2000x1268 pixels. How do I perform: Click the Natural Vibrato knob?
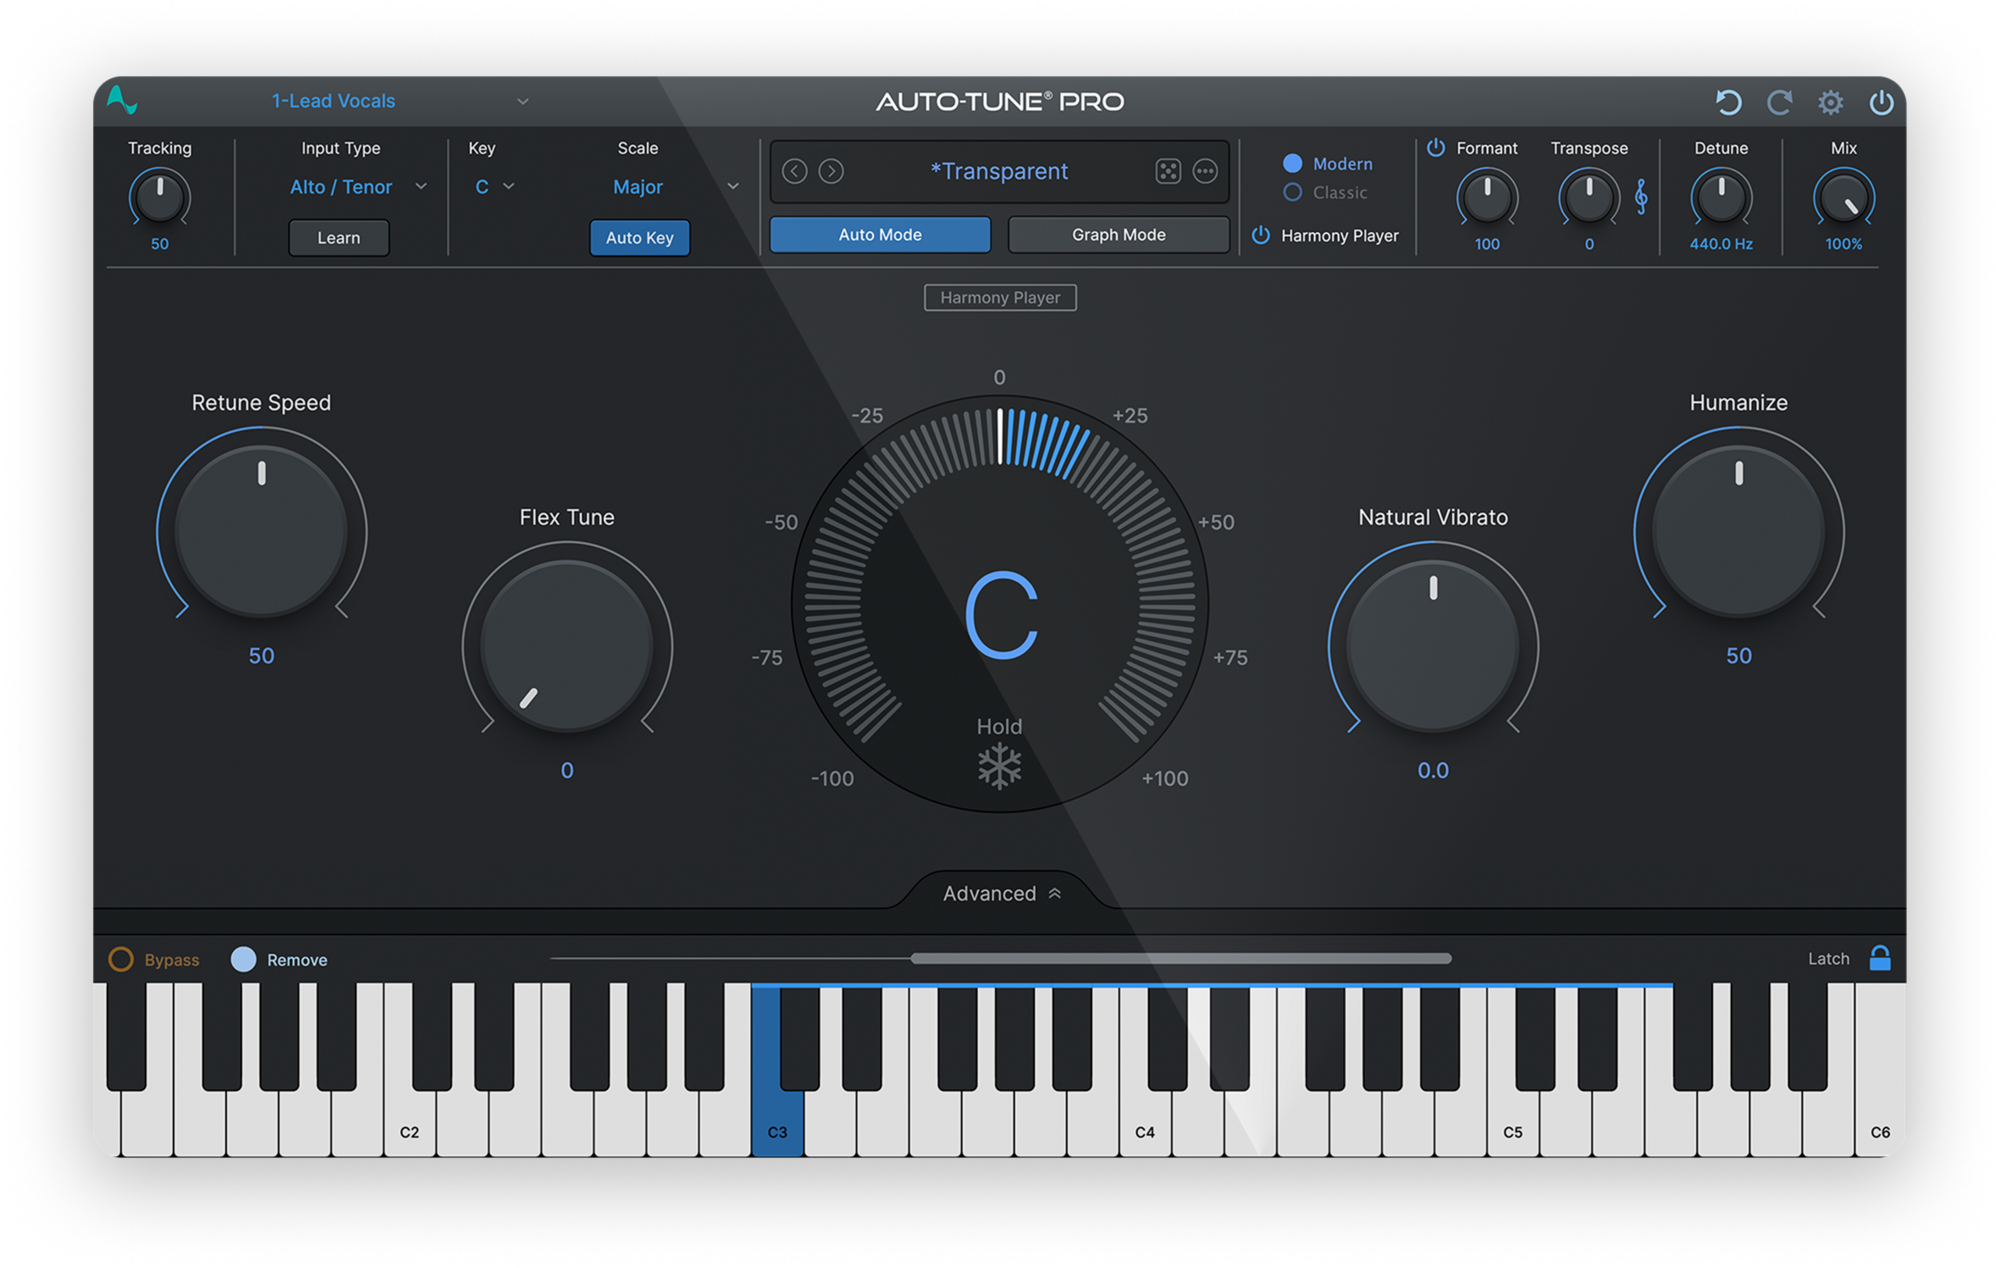(1433, 645)
